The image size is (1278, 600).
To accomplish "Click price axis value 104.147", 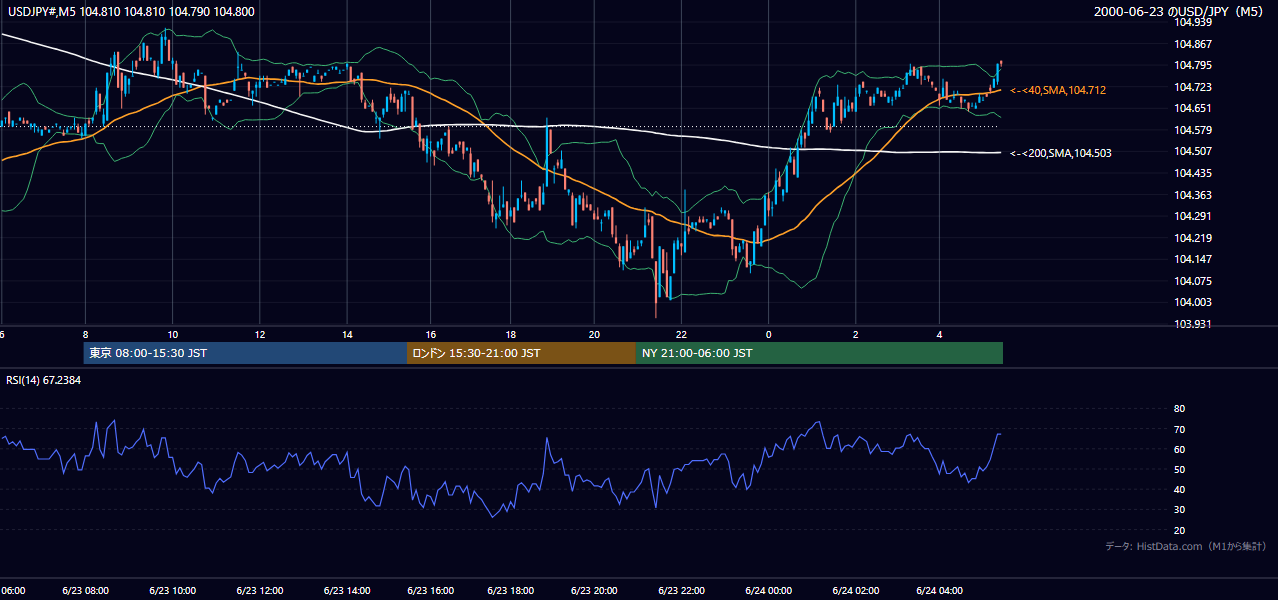I will [x=1193, y=259].
